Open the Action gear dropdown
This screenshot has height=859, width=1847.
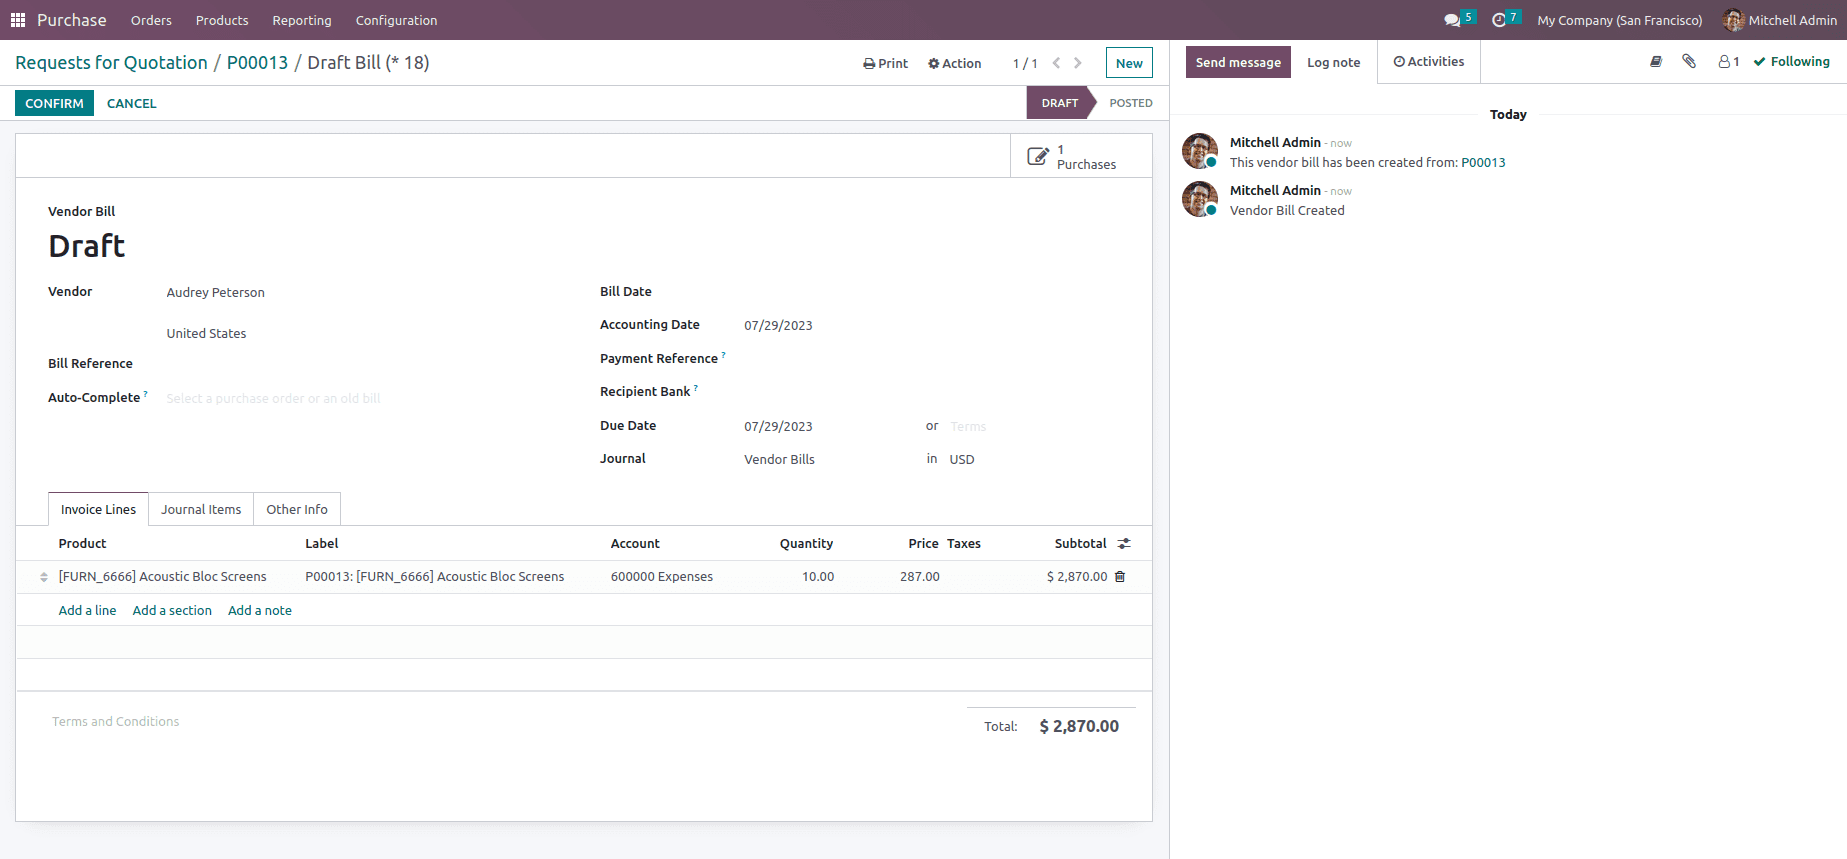point(954,63)
